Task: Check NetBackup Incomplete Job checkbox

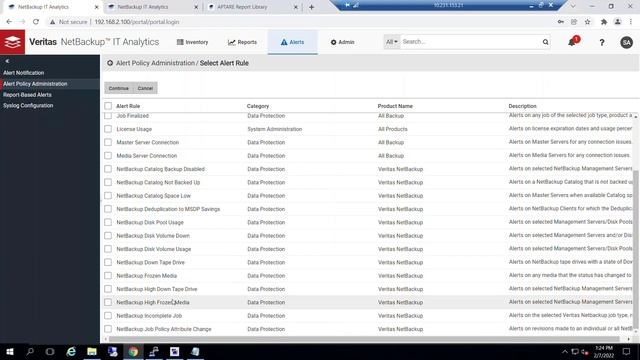Action: [x=108, y=316]
